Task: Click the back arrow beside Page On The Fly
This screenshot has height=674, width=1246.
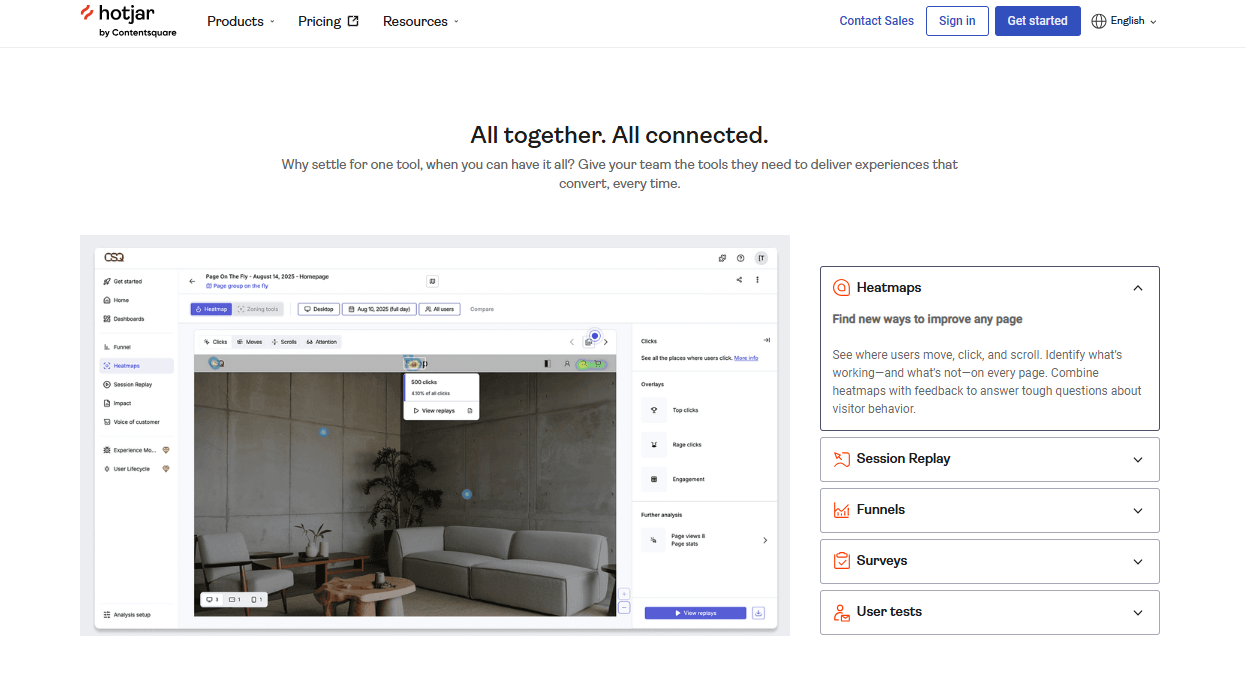Action: pyautogui.click(x=192, y=281)
